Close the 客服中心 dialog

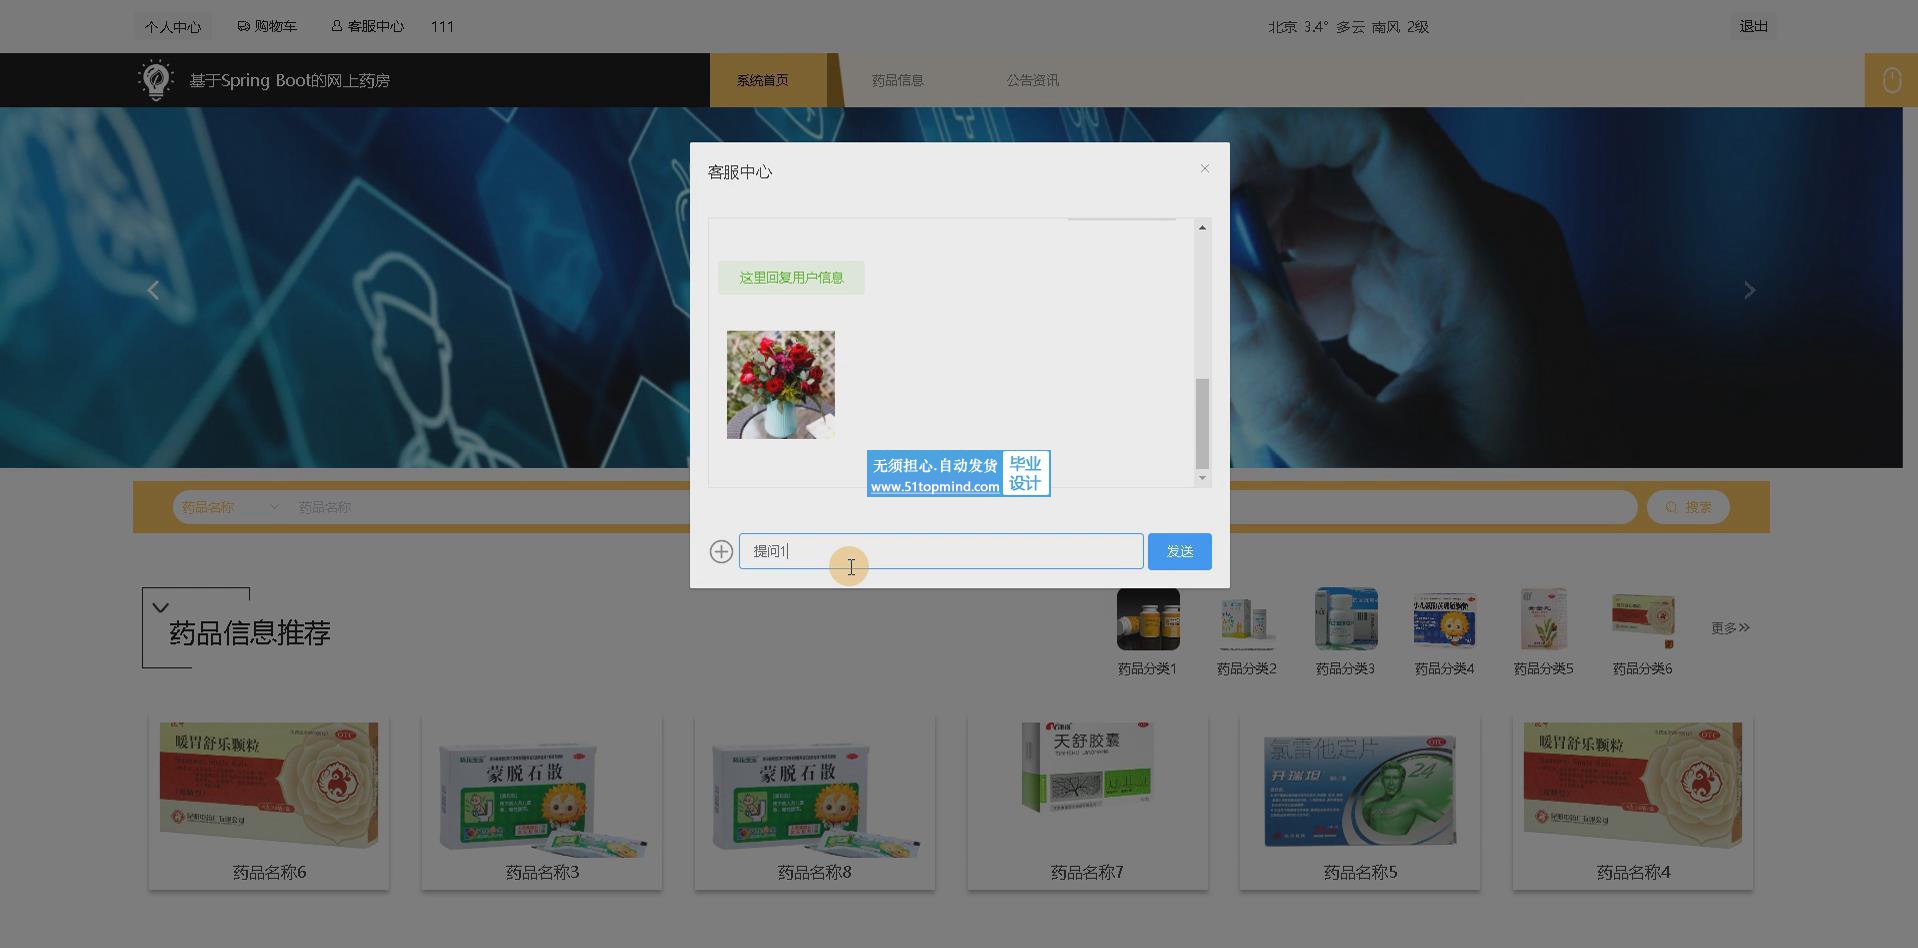point(1205,169)
